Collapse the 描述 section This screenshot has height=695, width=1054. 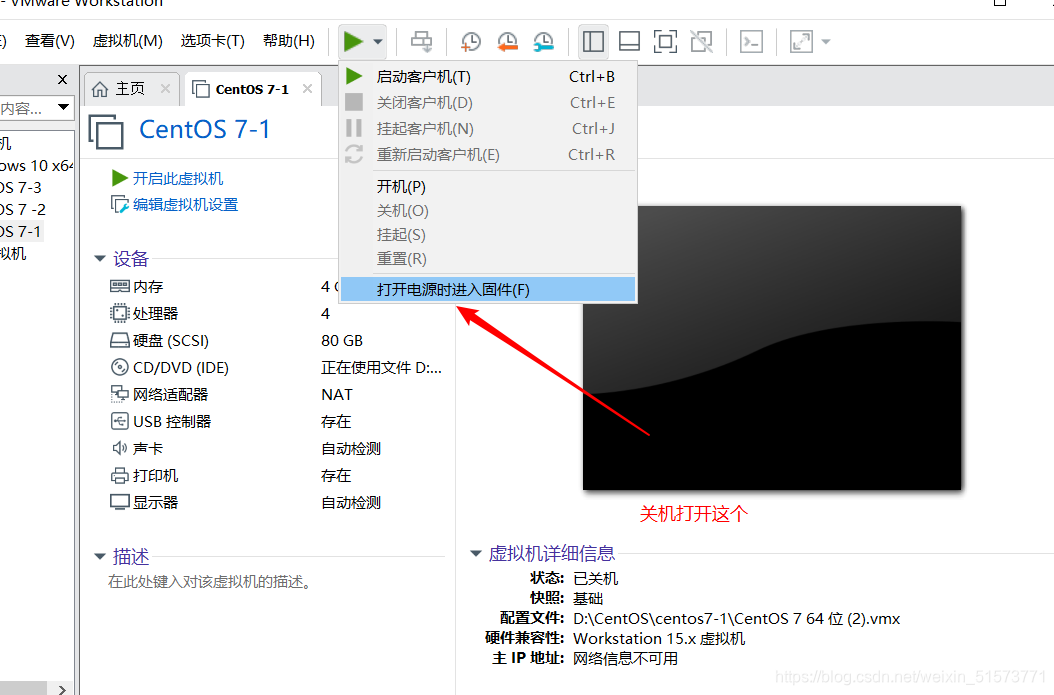click(100, 556)
